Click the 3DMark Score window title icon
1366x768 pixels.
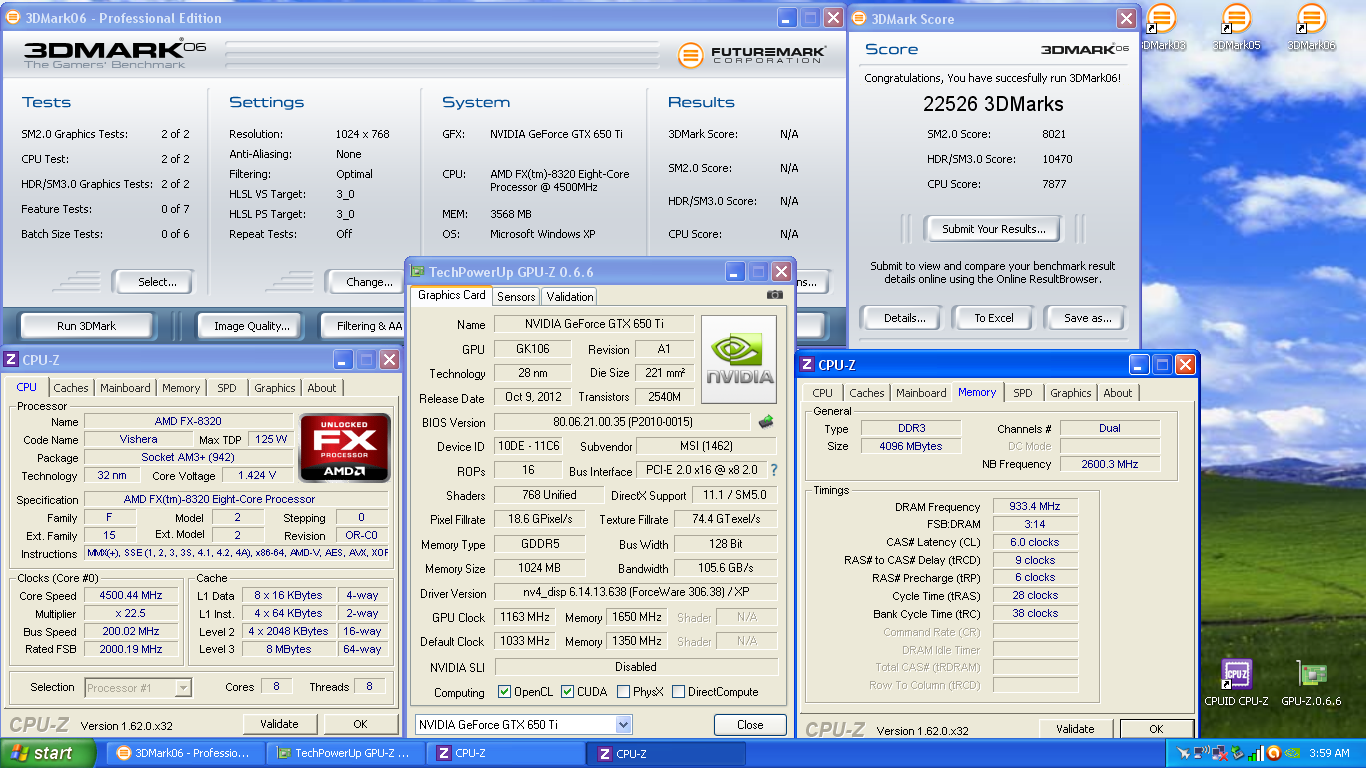pos(859,18)
